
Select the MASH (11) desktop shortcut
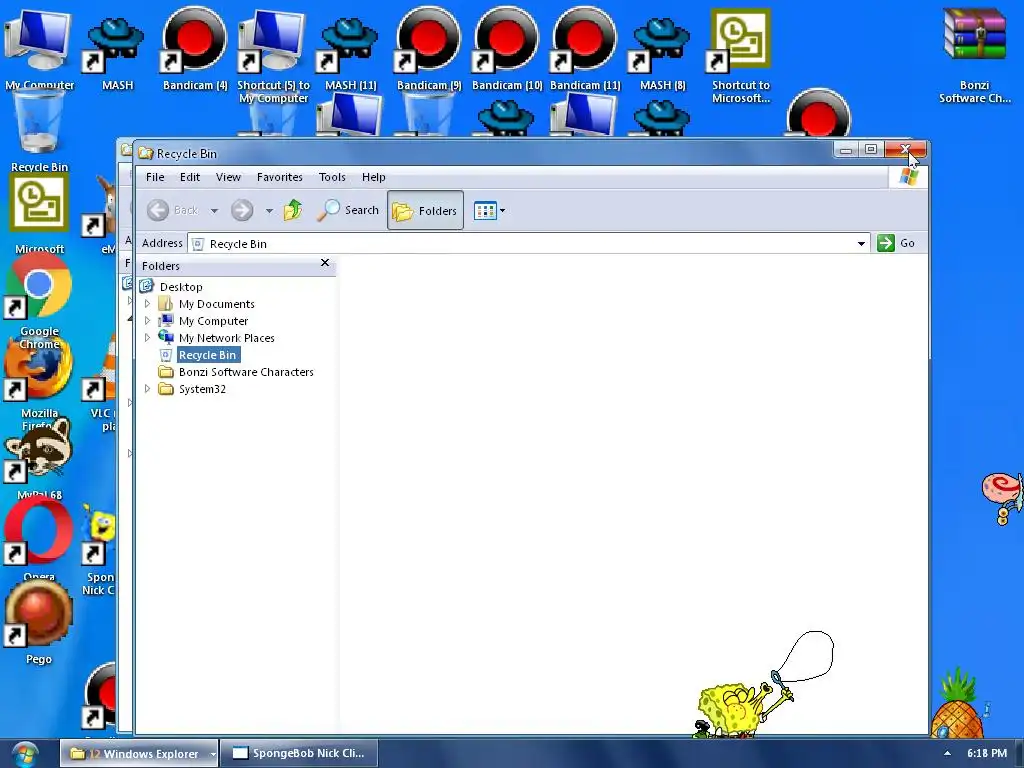351,52
